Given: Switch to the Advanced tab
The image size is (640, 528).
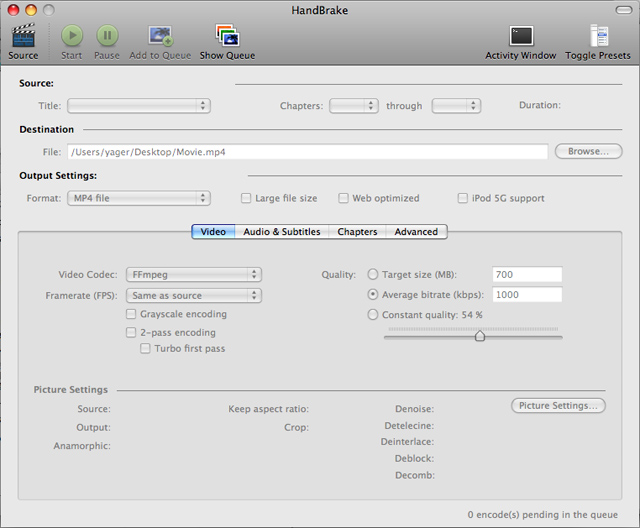Looking at the screenshot, I should [x=416, y=231].
